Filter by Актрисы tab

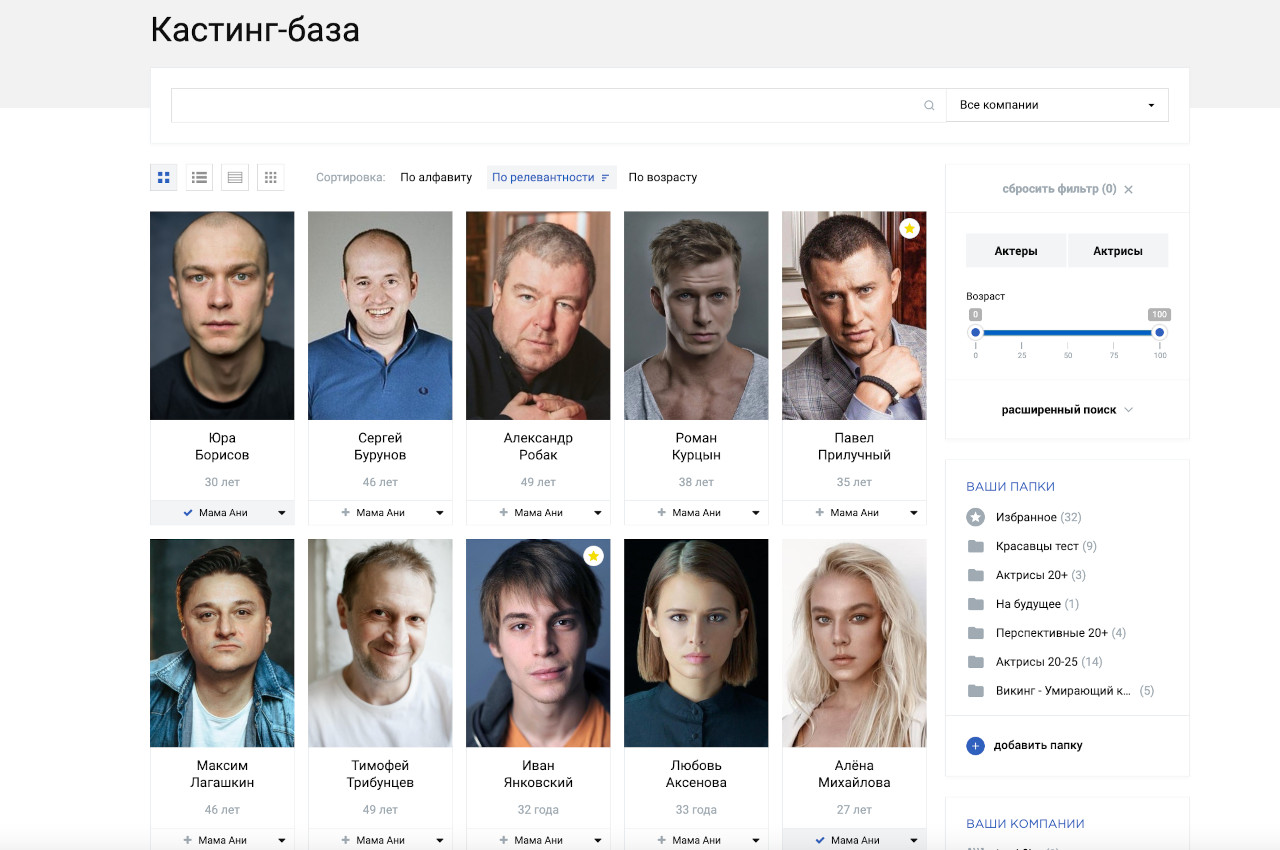[x=1117, y=251]
